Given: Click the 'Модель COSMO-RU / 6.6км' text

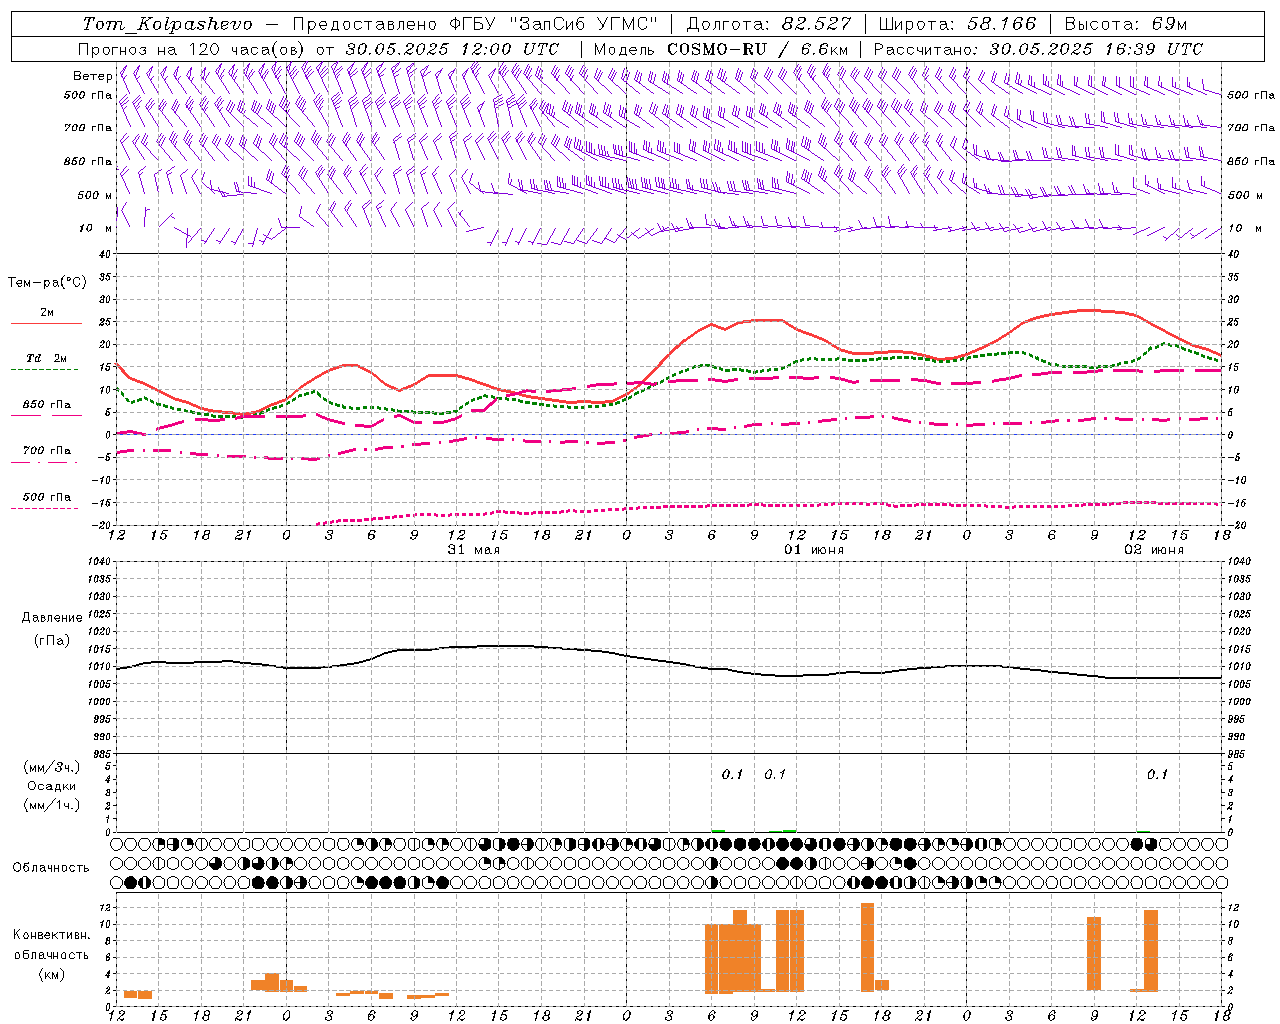Looking at the screenshot, I should pyautogui.click(x=721, y=48).
